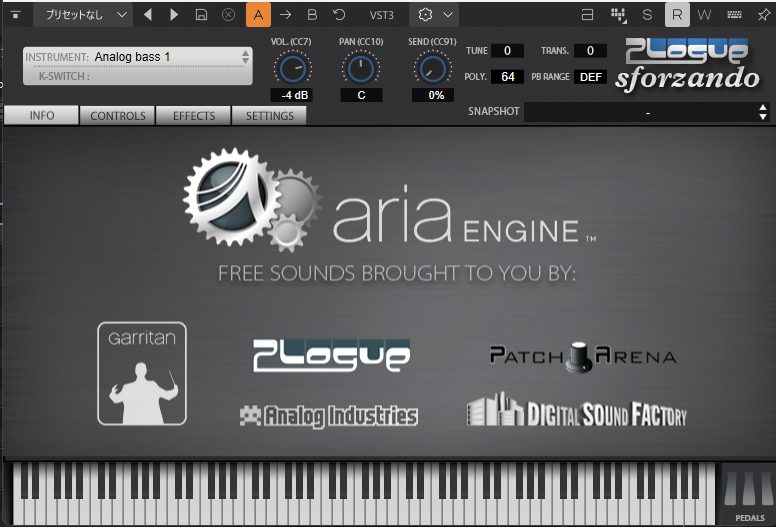This screenshot has width=776, height=527.
Task: Click the VOL (CC7) knob
Action: 292,68
